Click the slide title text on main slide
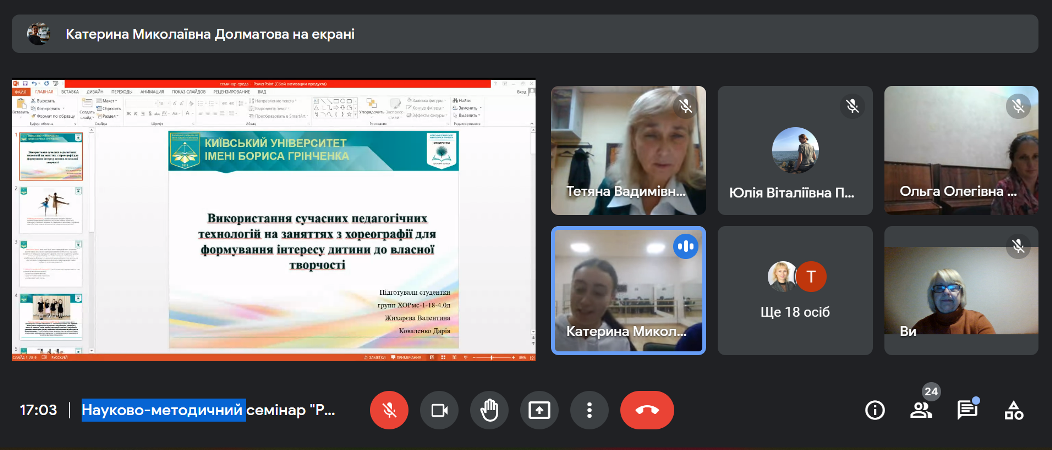Image resolution: width=1052 pixels, height=450 pixels. [317, 241]
